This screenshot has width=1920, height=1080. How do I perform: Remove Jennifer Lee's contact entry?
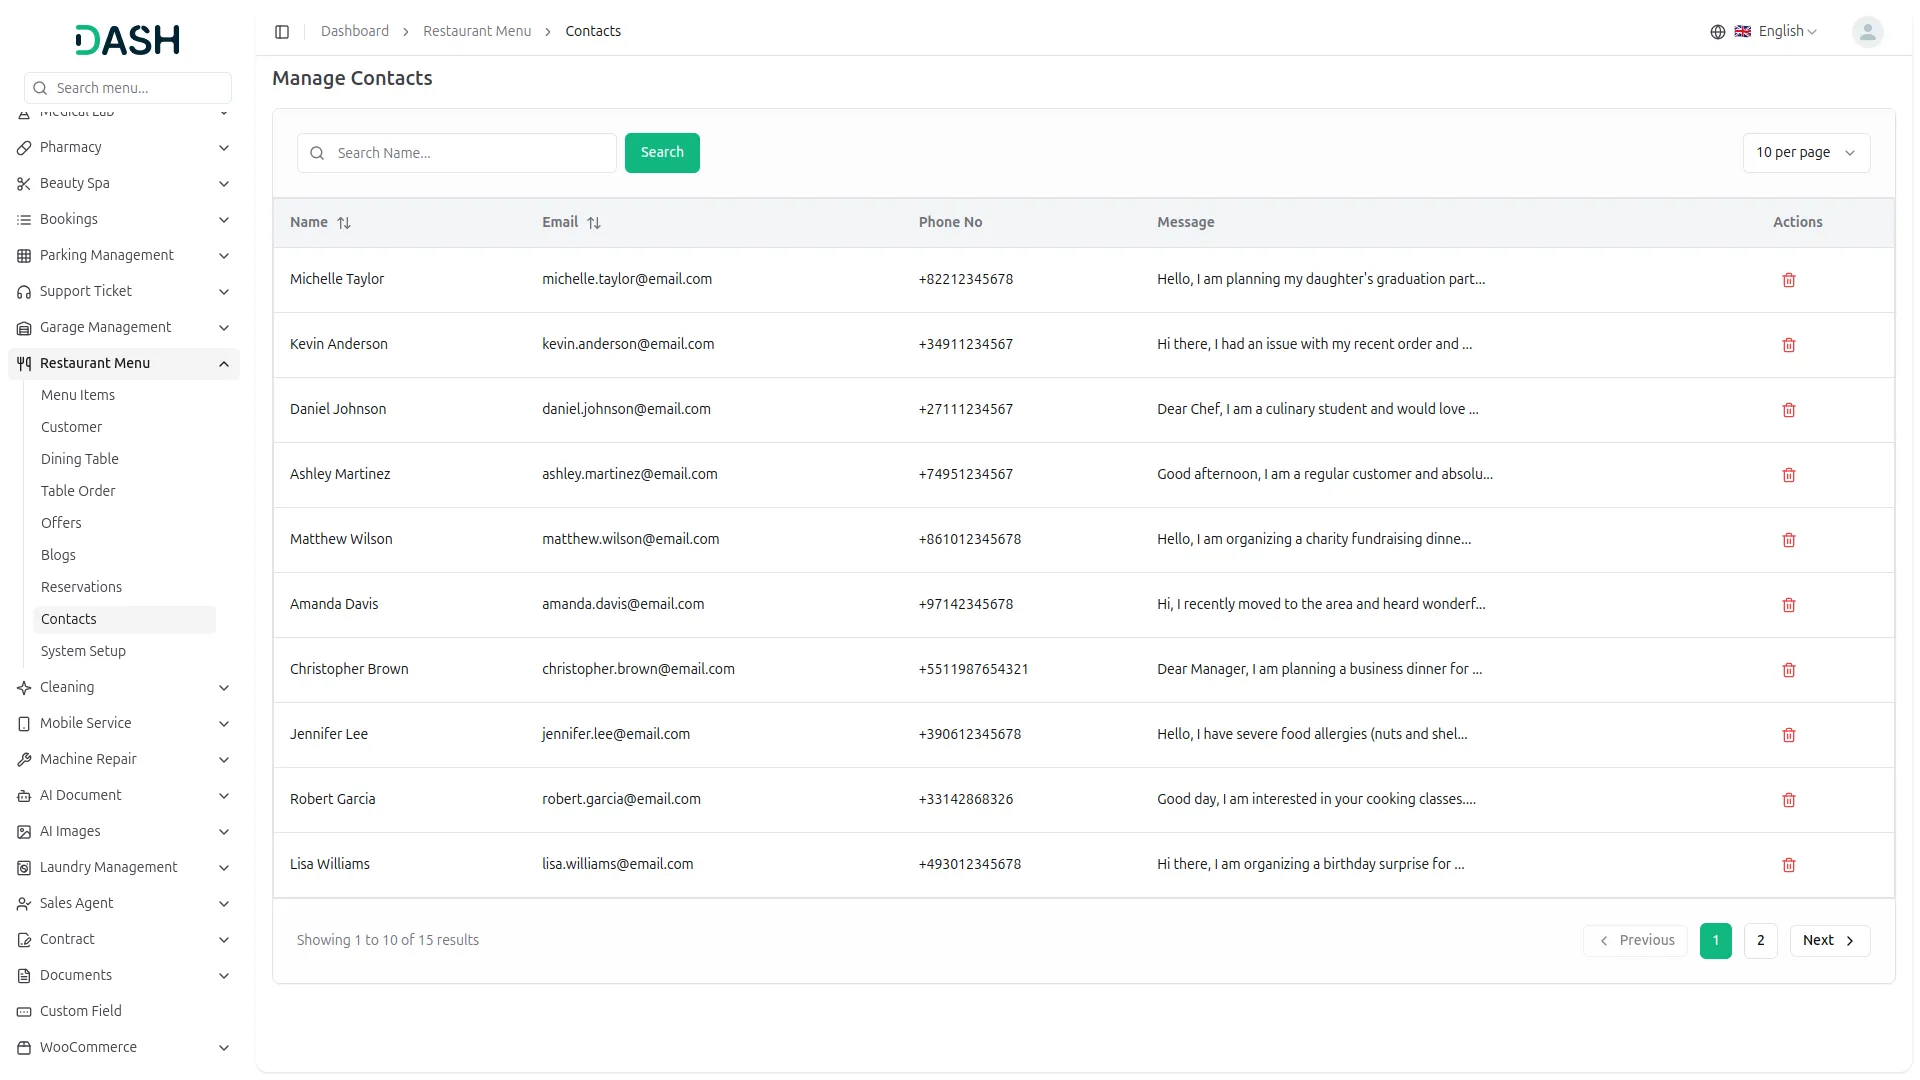pyautogui.click(x=1788, y=735)
